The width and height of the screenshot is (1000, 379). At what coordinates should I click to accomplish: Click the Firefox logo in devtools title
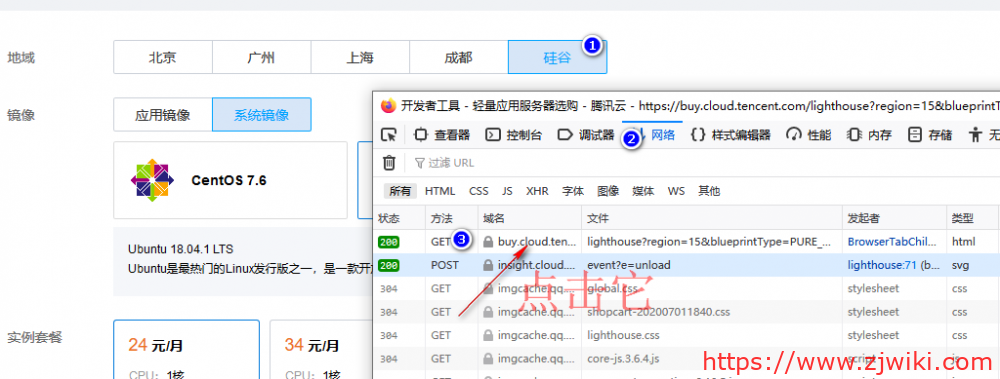[388, 105]
